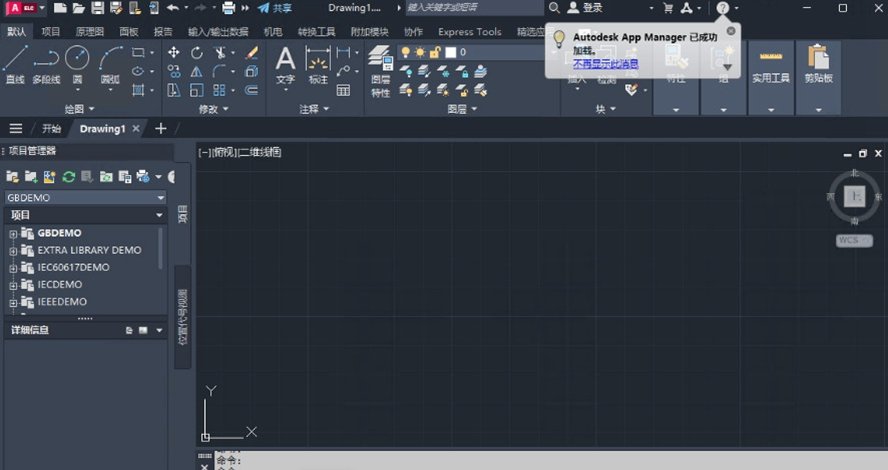The image size is (888, 470).
Task: Toggle layer freeze sun icon
Action: click(x=420, y=52)
